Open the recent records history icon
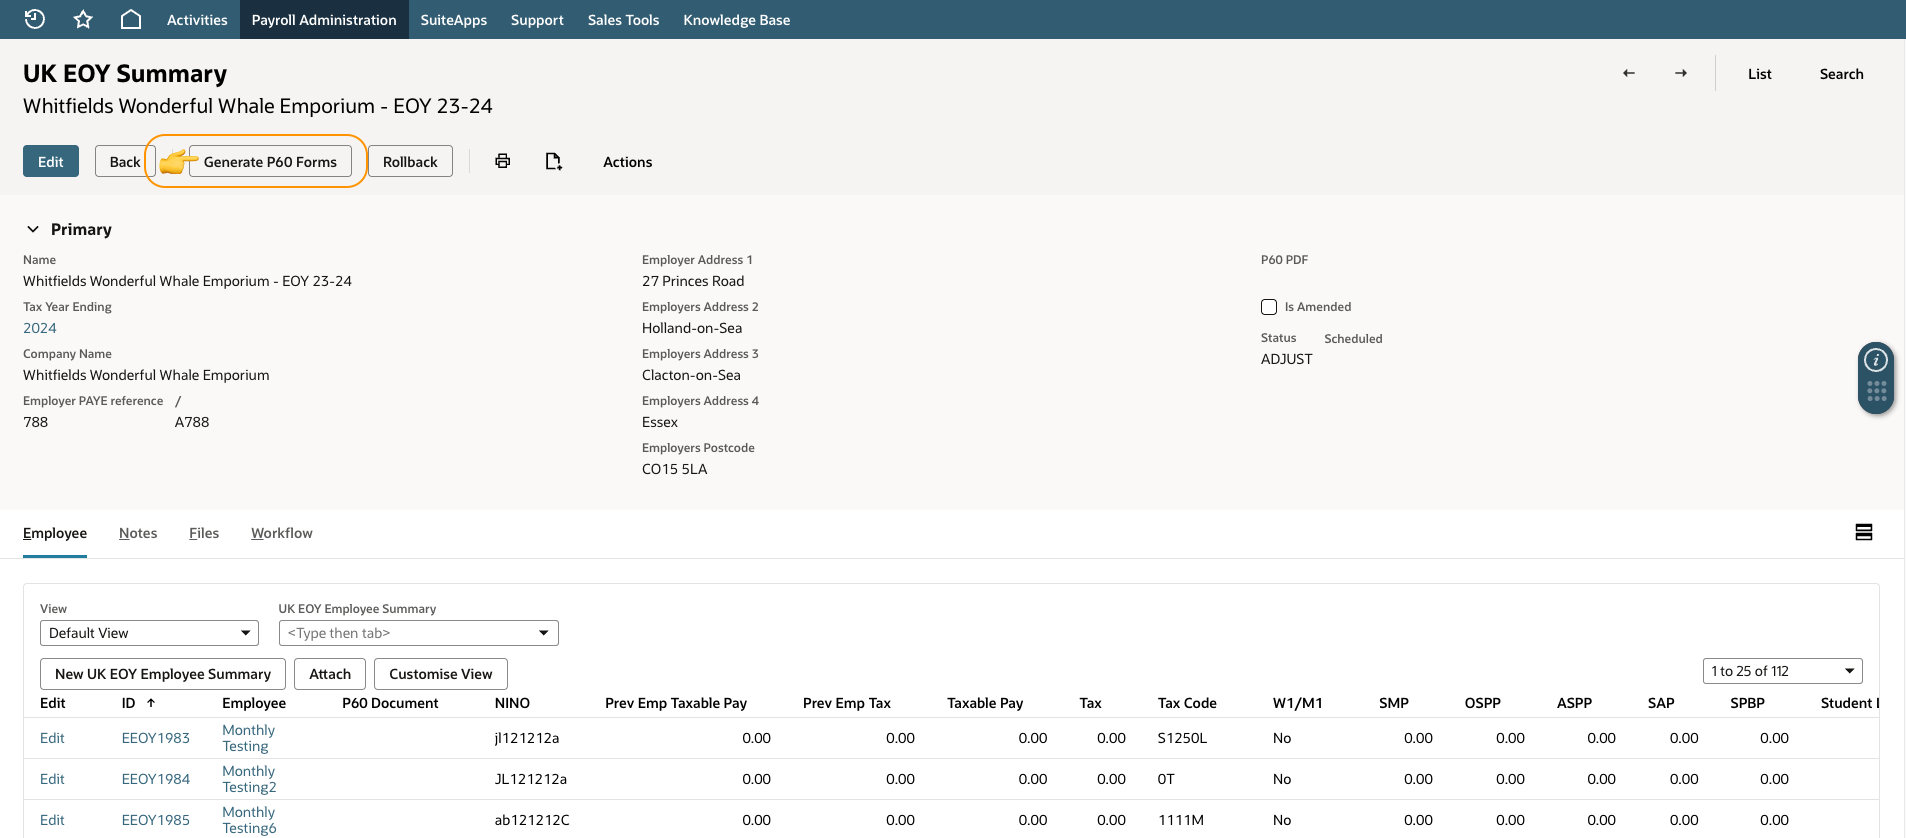1906x838 pixels. pyautogui.click(x=34, y=19)
